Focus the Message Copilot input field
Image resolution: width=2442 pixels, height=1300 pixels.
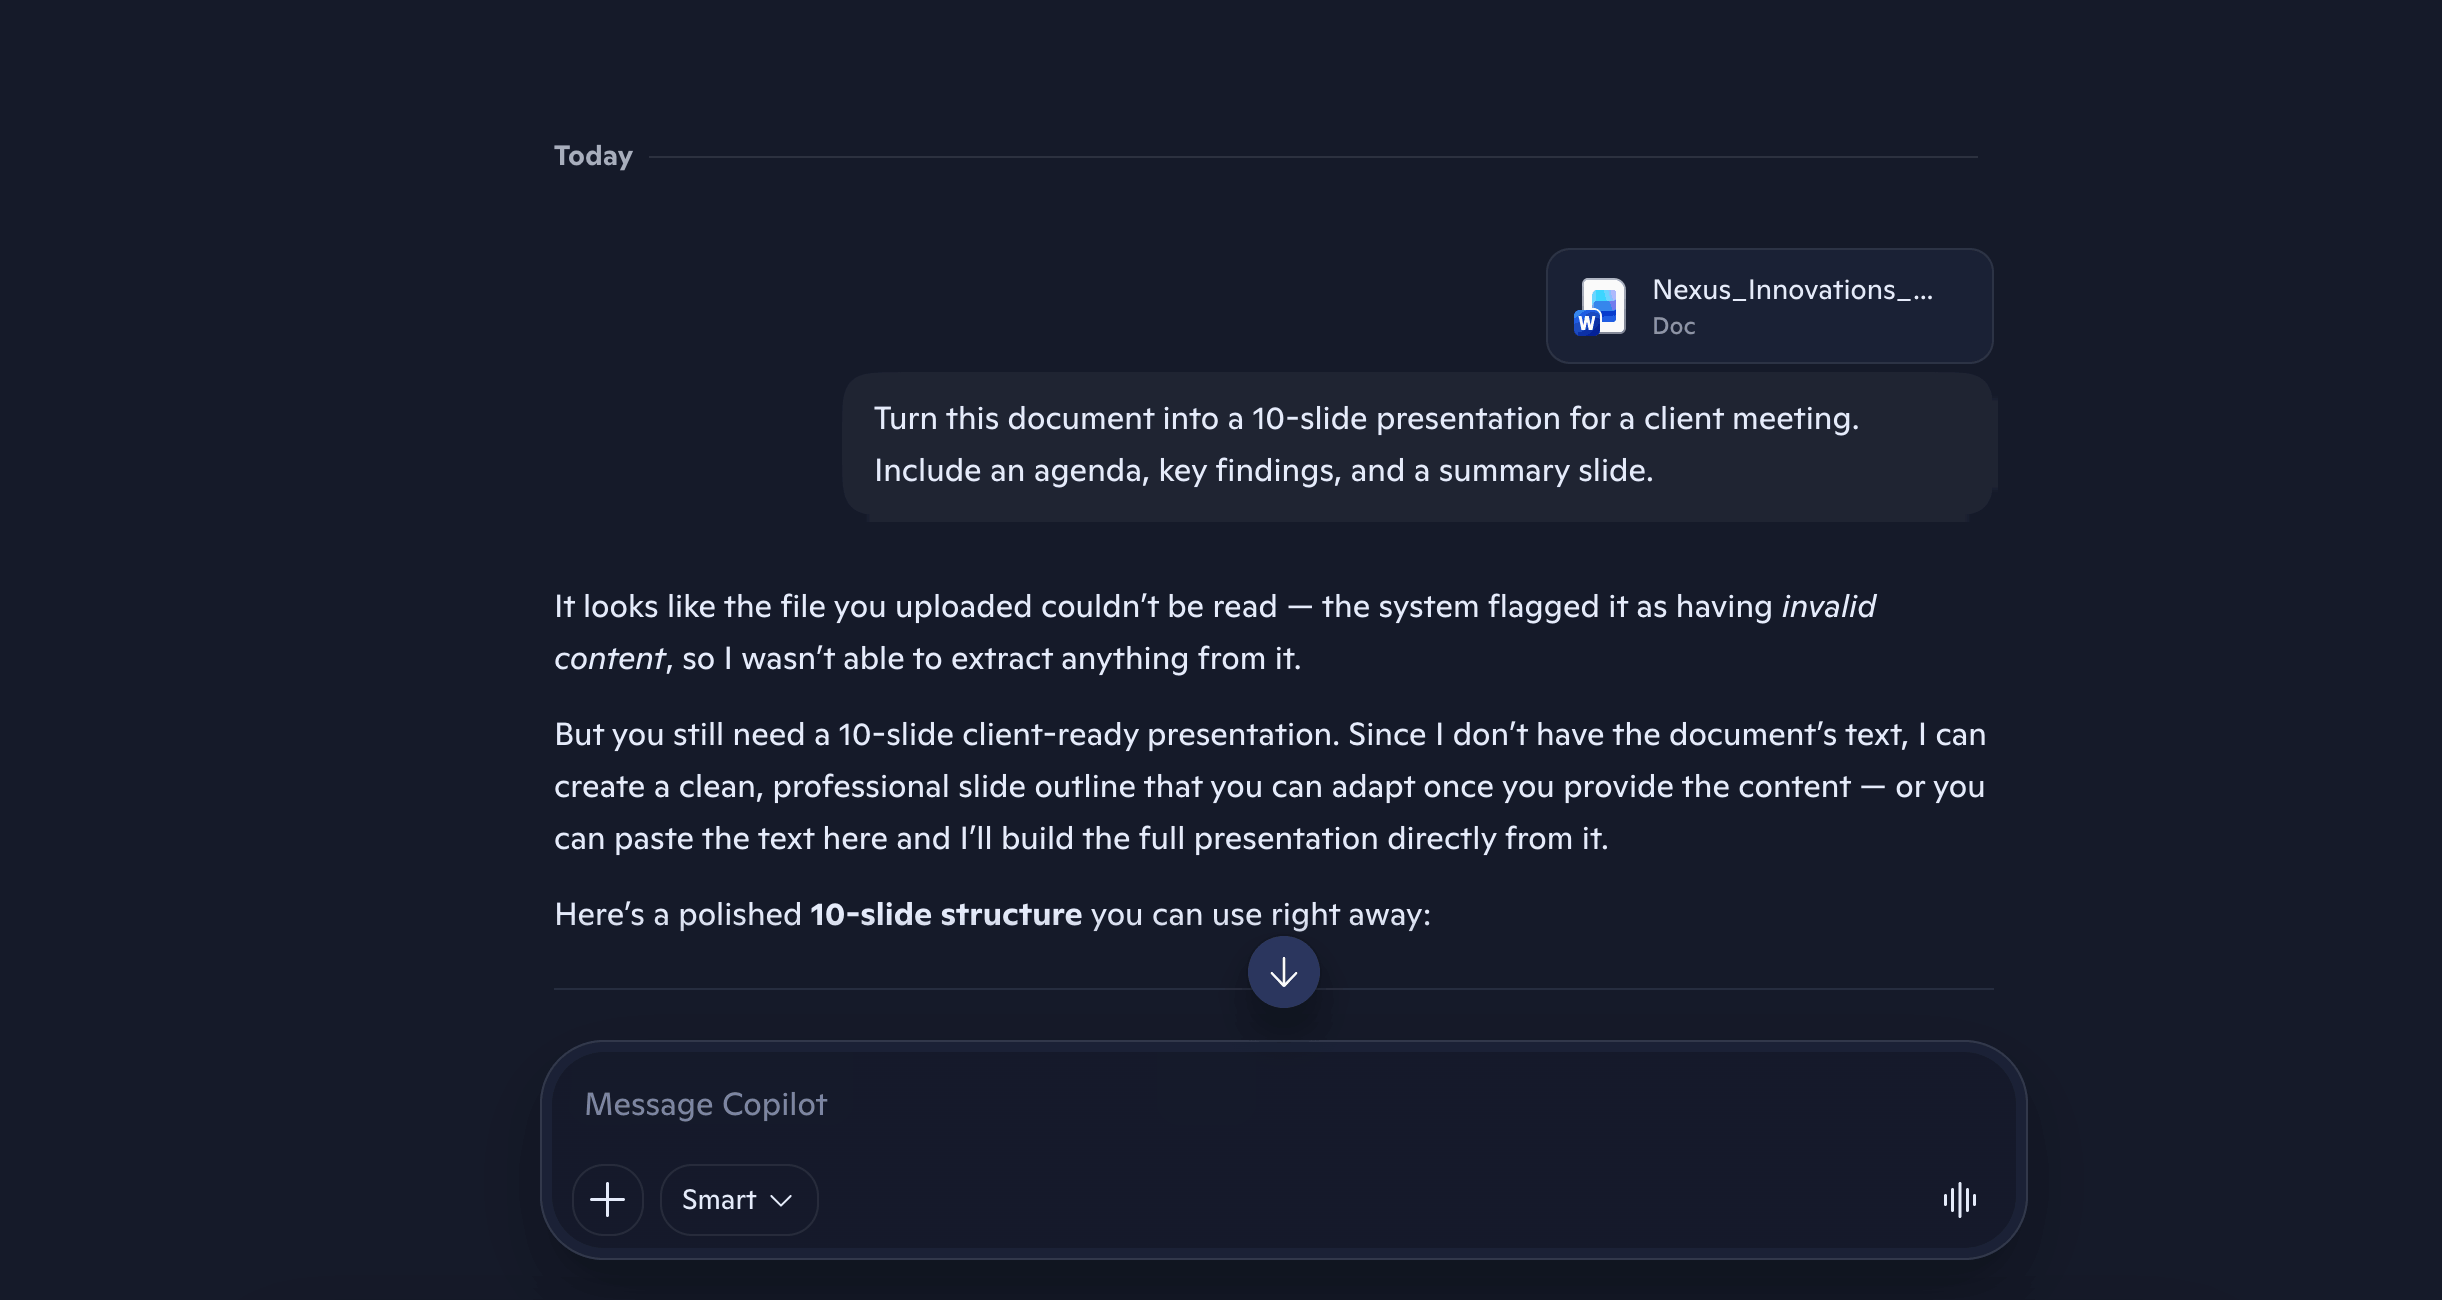1284,1104
